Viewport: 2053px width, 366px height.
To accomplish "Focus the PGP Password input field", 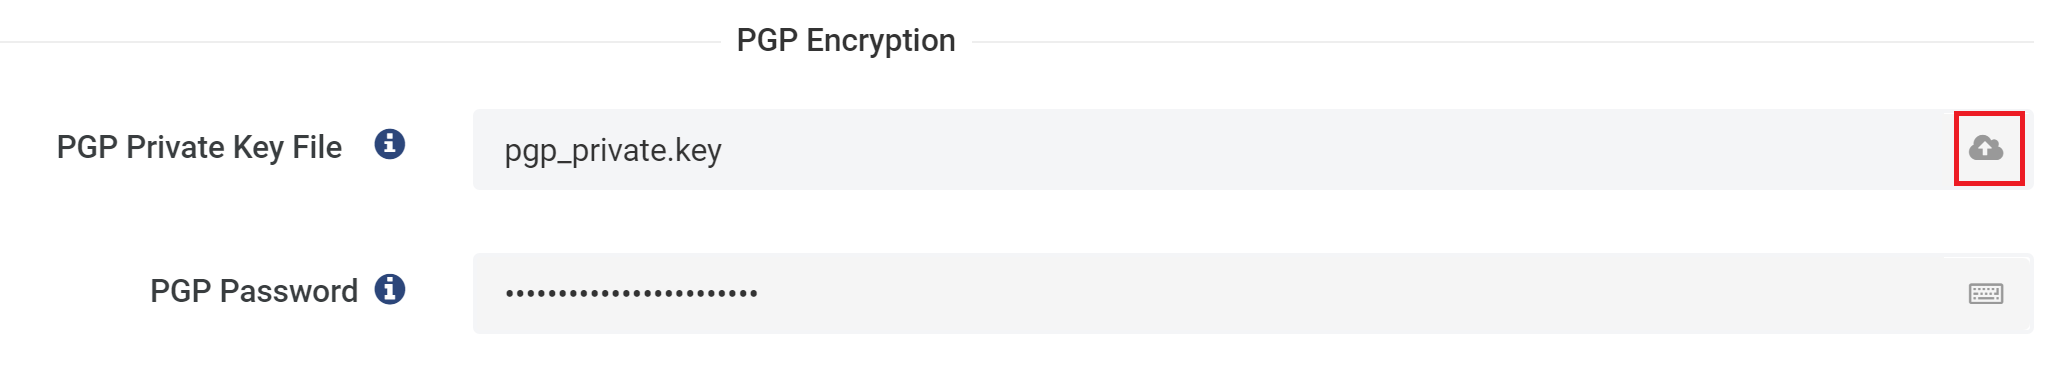I will click(x=1253, y=293).
